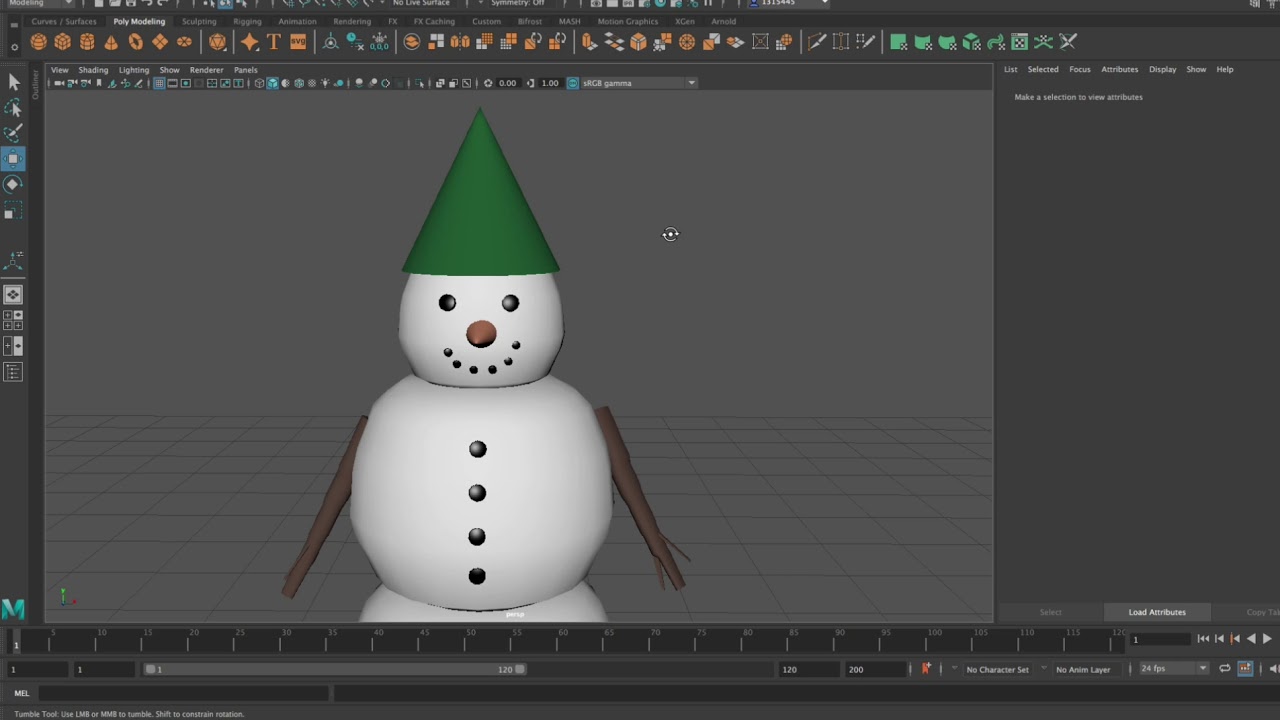The image size is (1280, 720).
Task: Step back one frame
Action: pyautogui.click(x=1219, y=639)
